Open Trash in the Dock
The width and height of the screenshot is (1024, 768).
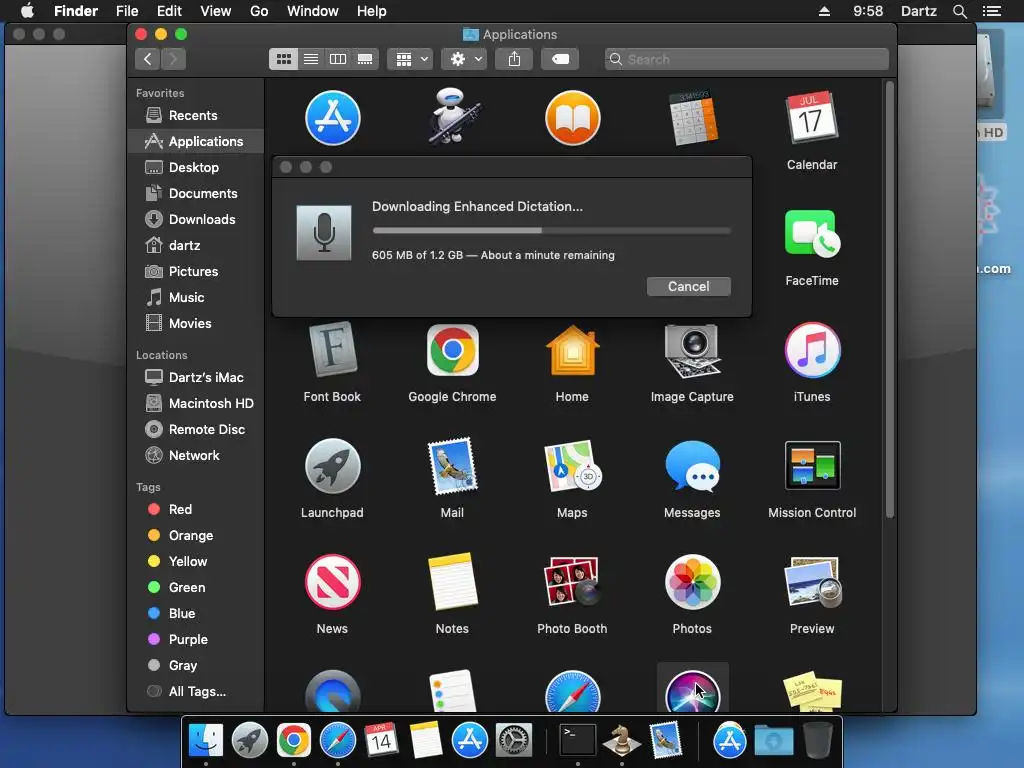pos(818,741)
